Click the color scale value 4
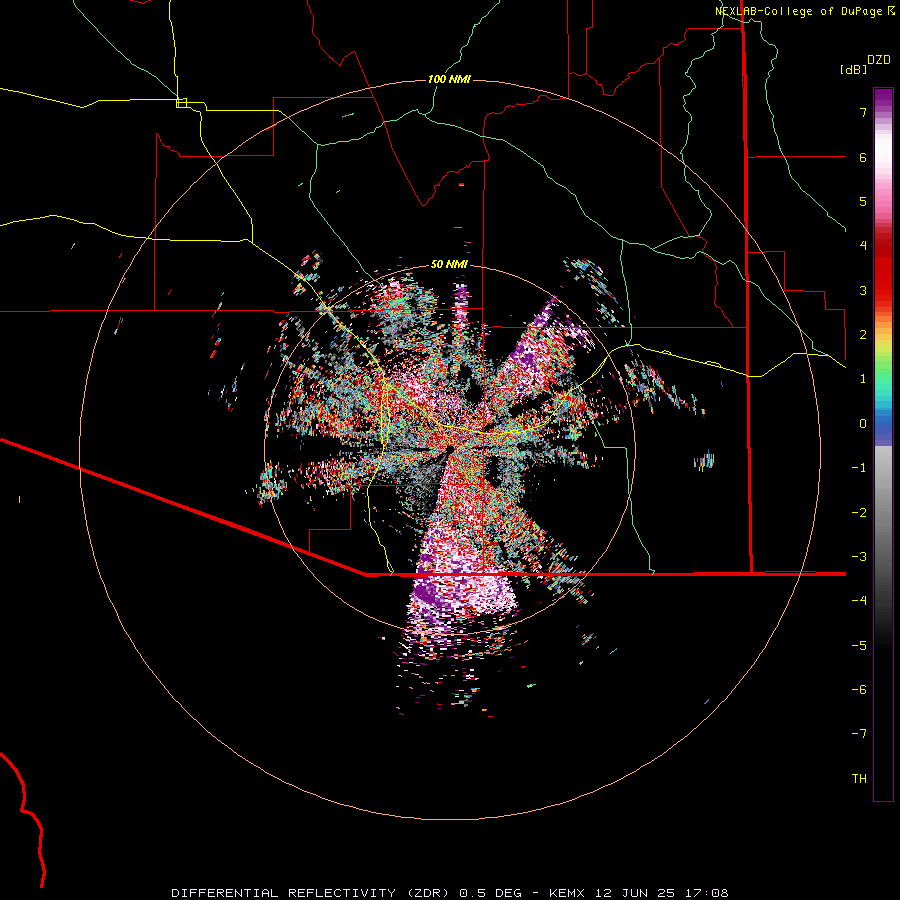Image resolution: width=900 pixels, height=900 pixels. pos(863,246)
